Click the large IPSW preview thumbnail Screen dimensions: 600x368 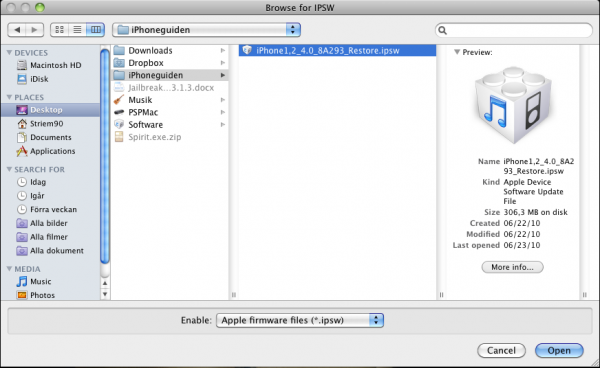pos(513,105)
